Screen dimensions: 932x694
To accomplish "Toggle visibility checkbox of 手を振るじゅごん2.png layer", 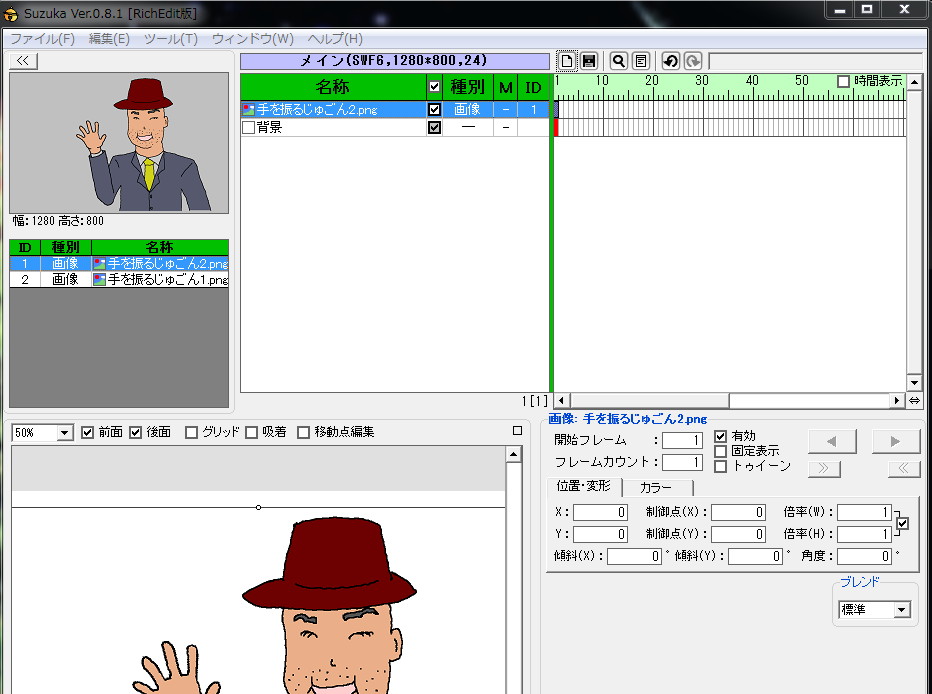I will 434,109.
